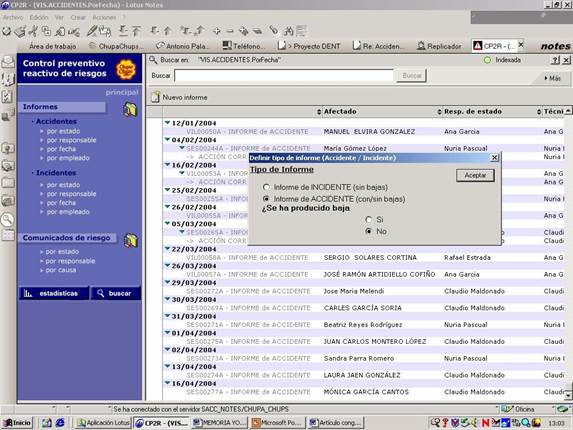
Task: Open Incidentes por empleado view
Action: click(x=68, y=212)
